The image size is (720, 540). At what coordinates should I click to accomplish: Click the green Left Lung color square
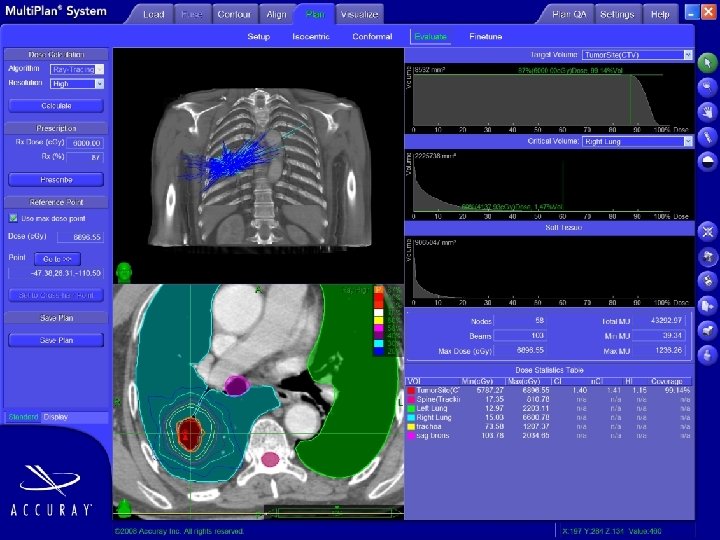pos(411,408)
